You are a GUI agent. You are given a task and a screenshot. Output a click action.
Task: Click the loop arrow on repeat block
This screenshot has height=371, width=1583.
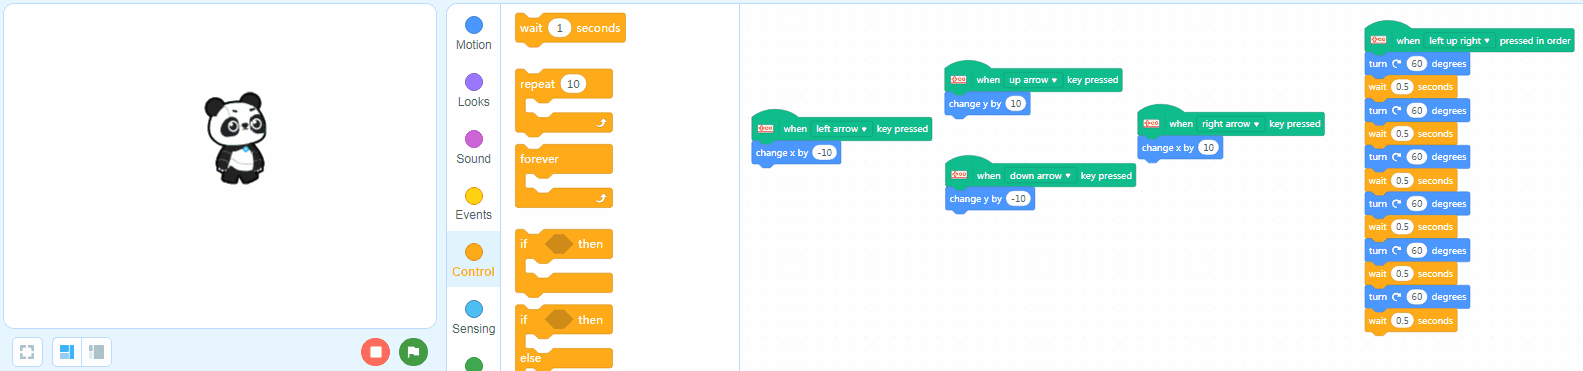pyautogui.click(x=601, y=123)
